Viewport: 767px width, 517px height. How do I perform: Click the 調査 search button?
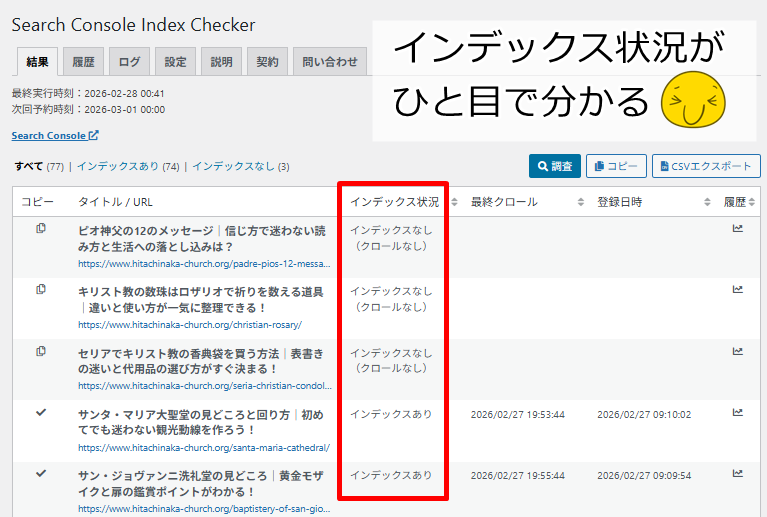554,167
